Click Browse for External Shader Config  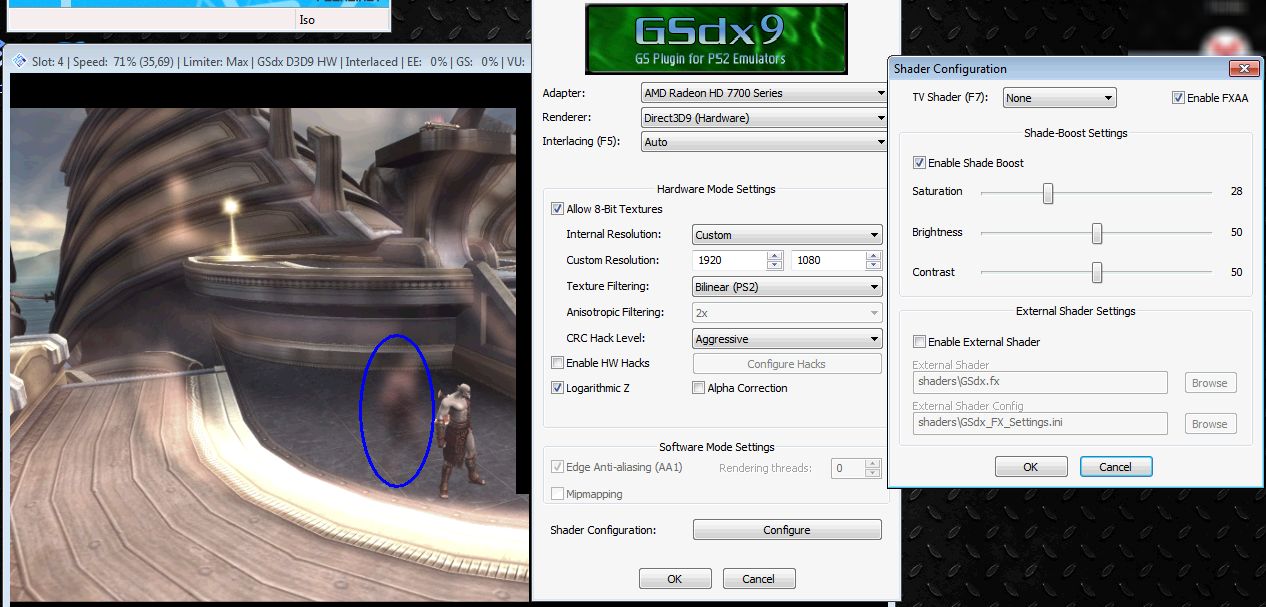point(1210,424)
